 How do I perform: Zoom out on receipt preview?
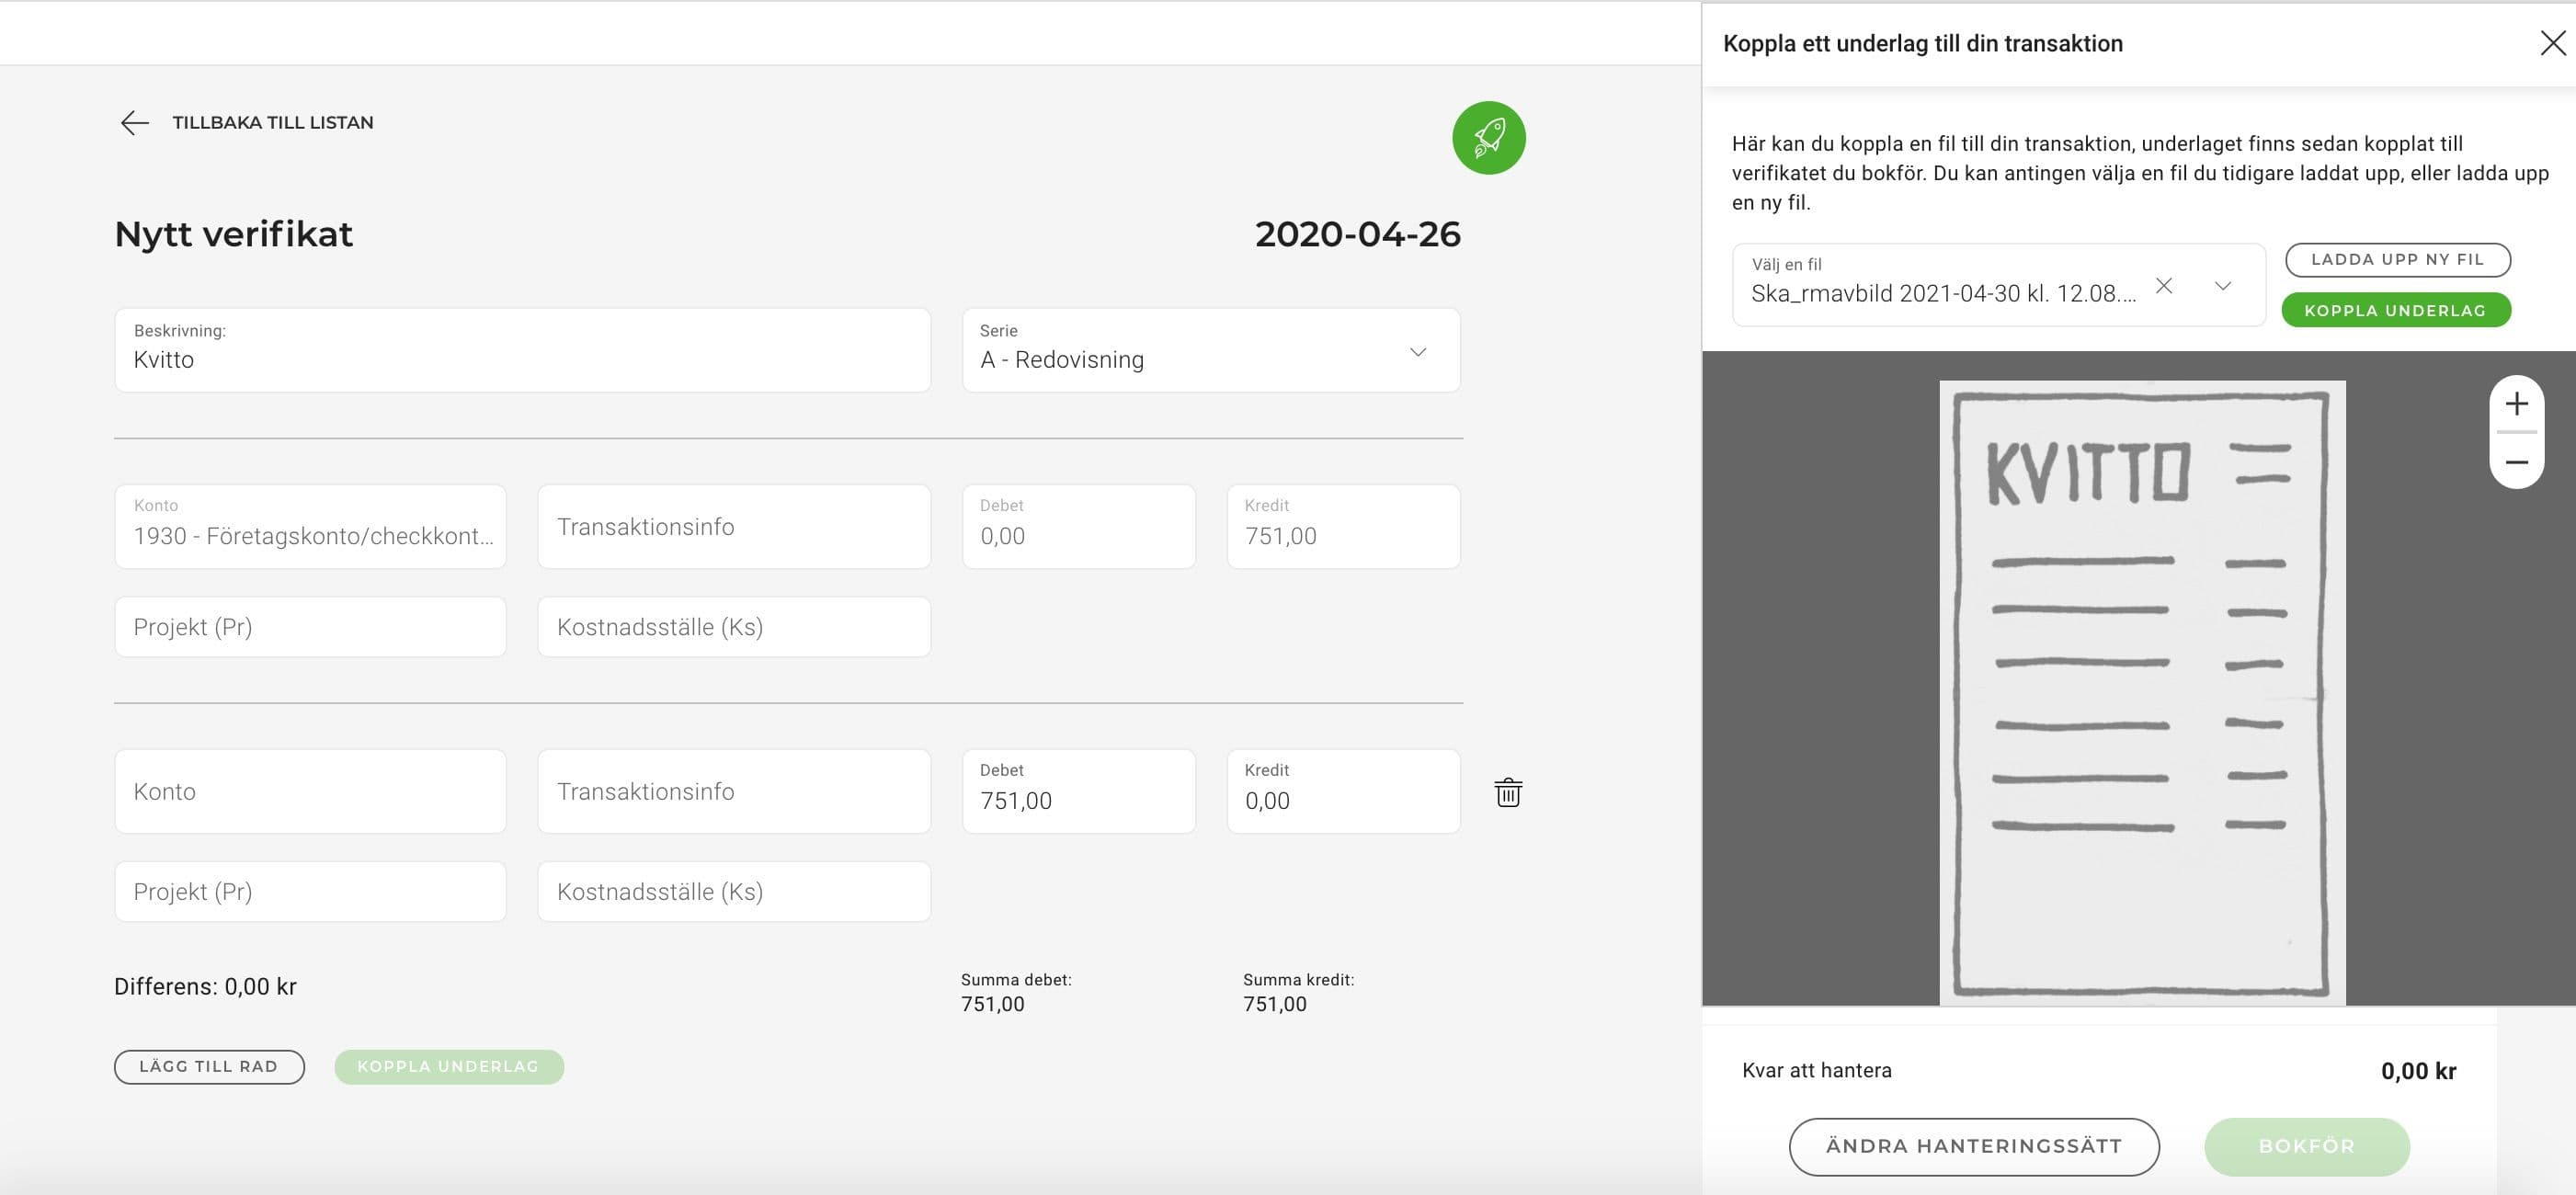(2516, 462)
